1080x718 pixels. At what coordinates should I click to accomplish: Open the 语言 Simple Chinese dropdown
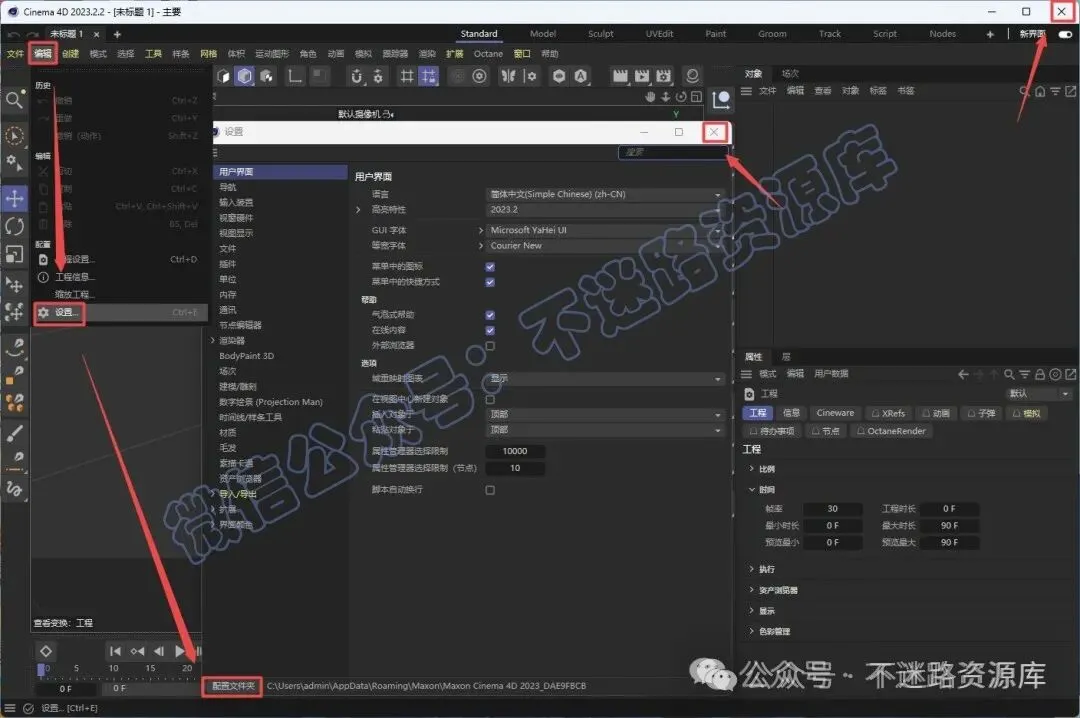coord(605,194)
